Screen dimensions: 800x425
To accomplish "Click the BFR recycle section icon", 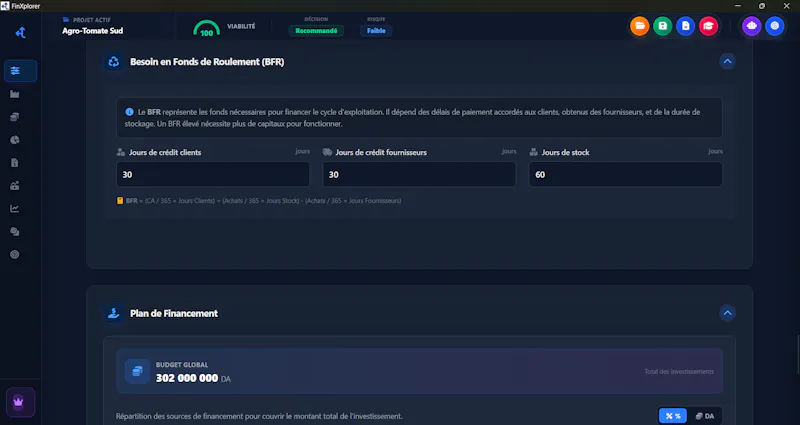I will click(114, 62).
